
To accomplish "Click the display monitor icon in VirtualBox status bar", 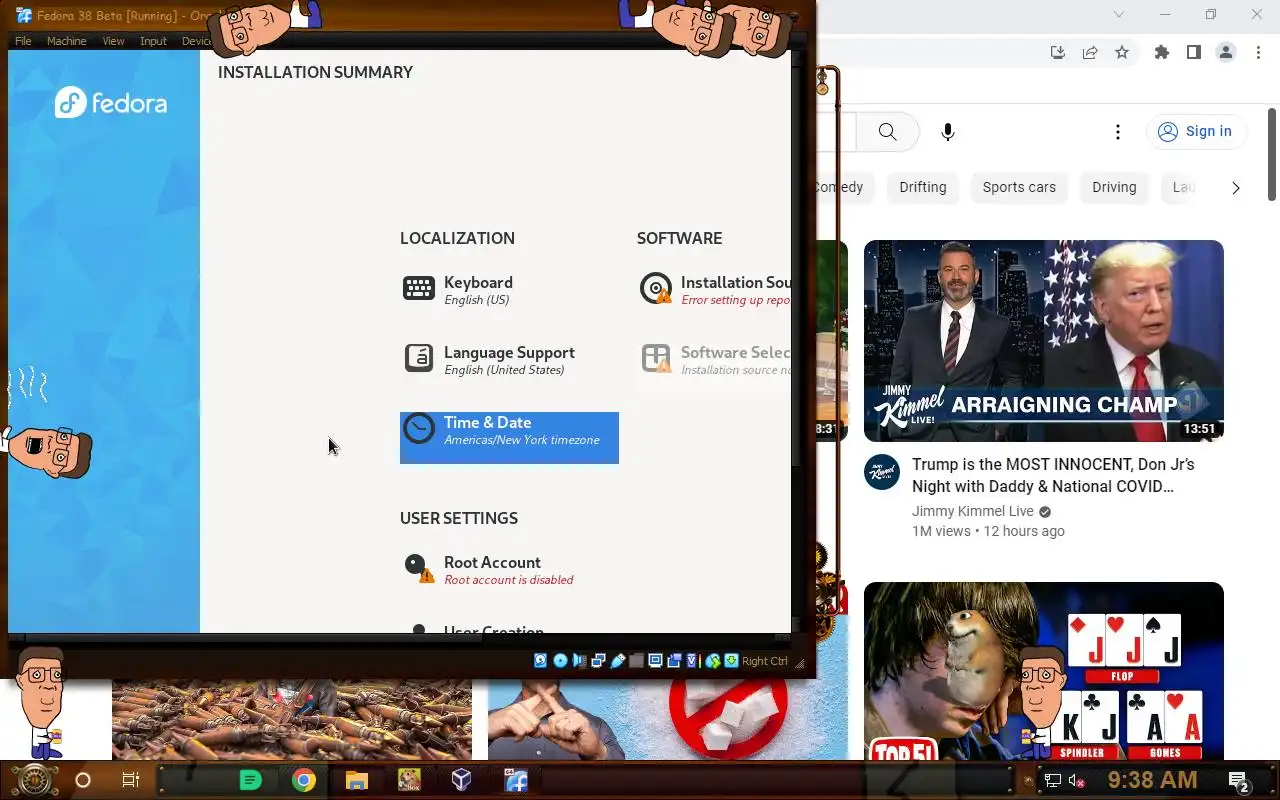I will pyautogui.click(x=655, y=661).
